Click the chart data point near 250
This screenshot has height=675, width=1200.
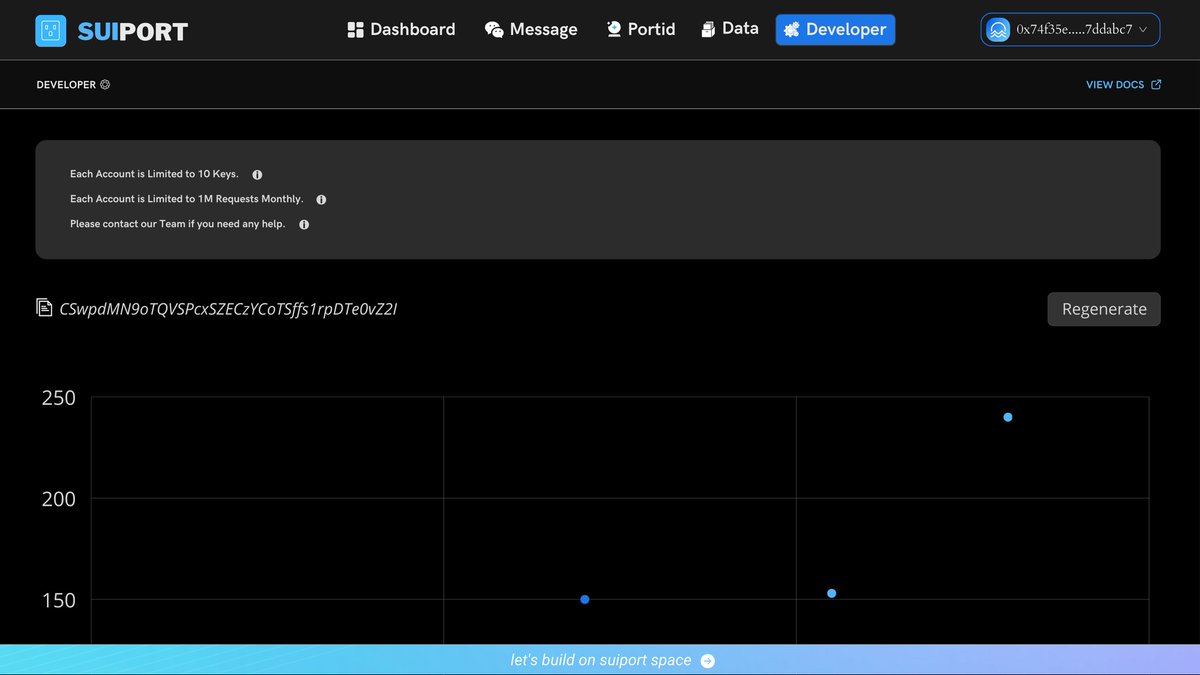coord(1008,417)
